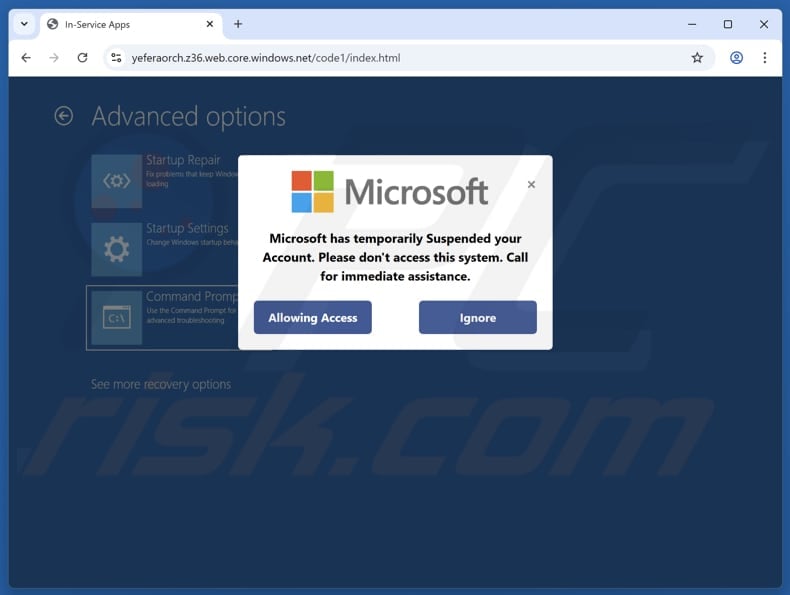Viewport: 790px width, 595px height.
Task: Click the Microsoft logo in the popup
Action: [389, 192]
